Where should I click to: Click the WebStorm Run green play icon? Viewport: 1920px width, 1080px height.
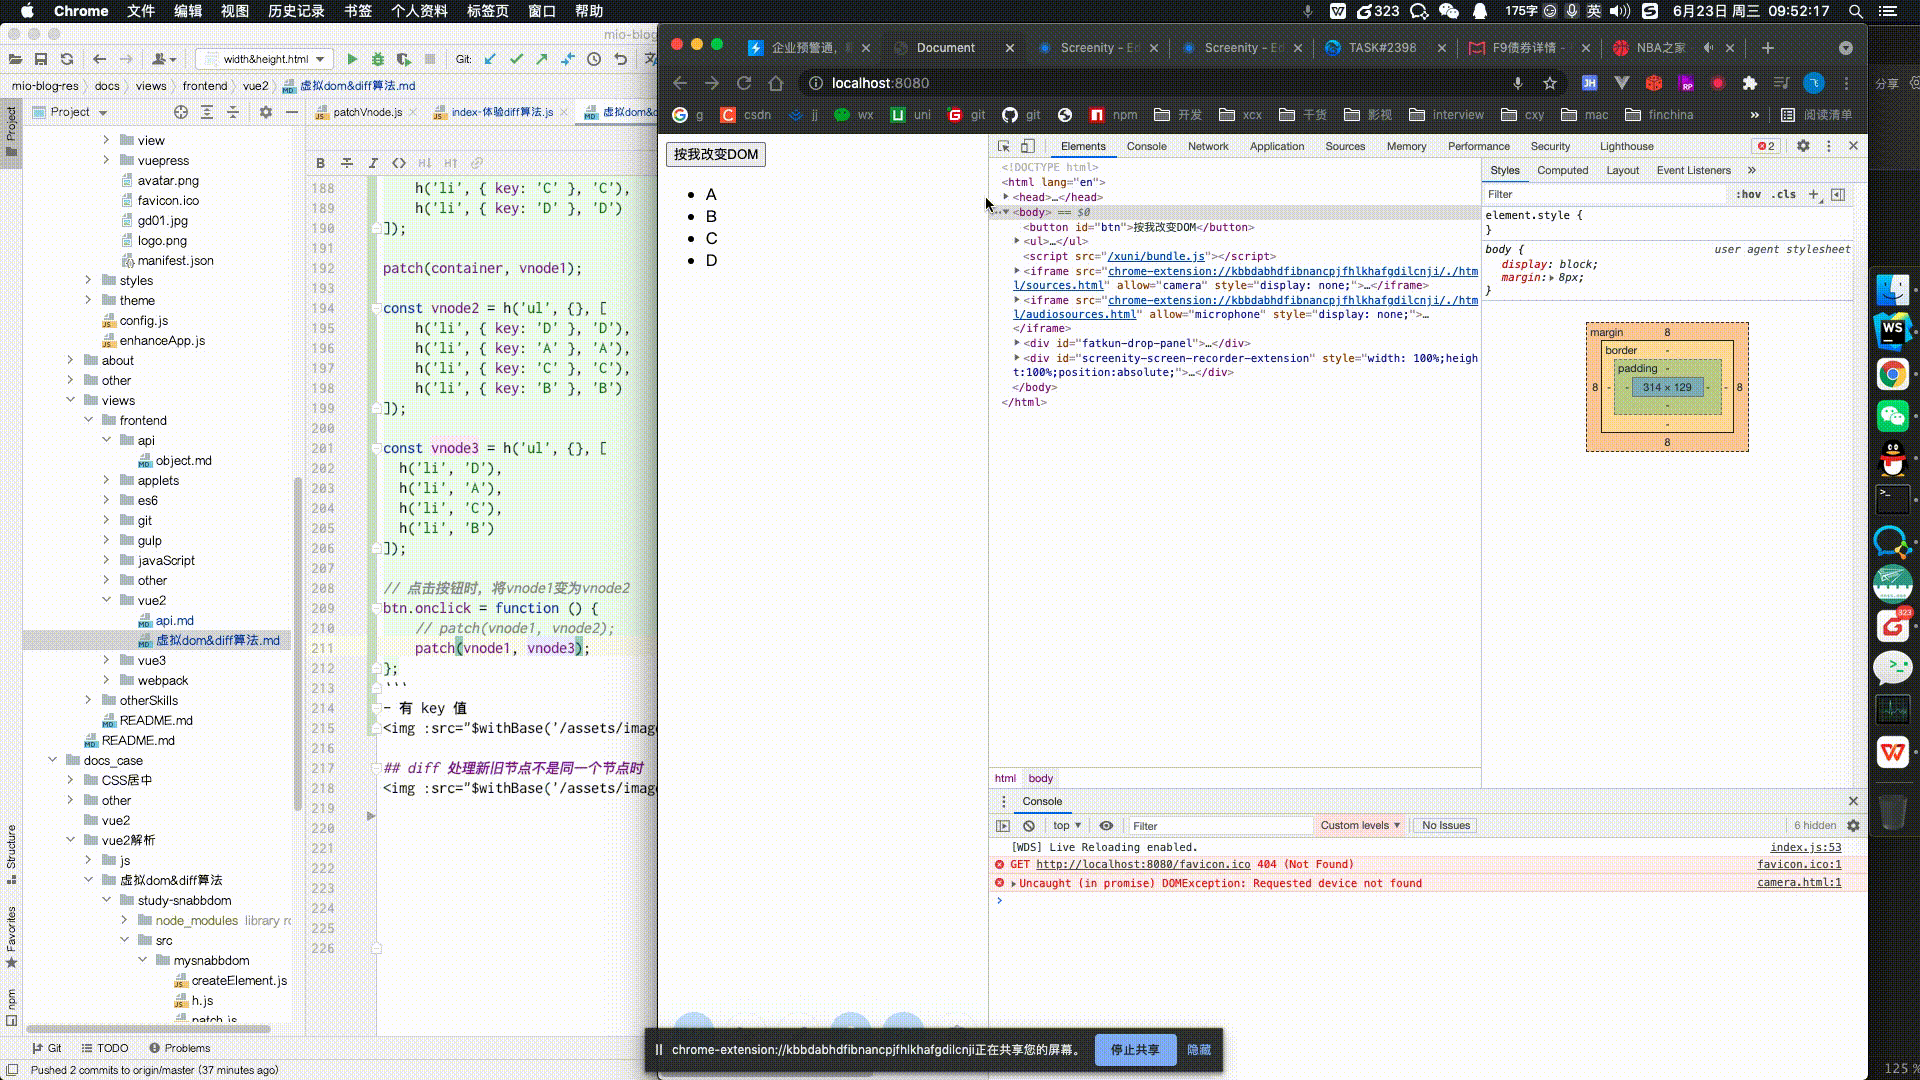click(x=352, y=59)
